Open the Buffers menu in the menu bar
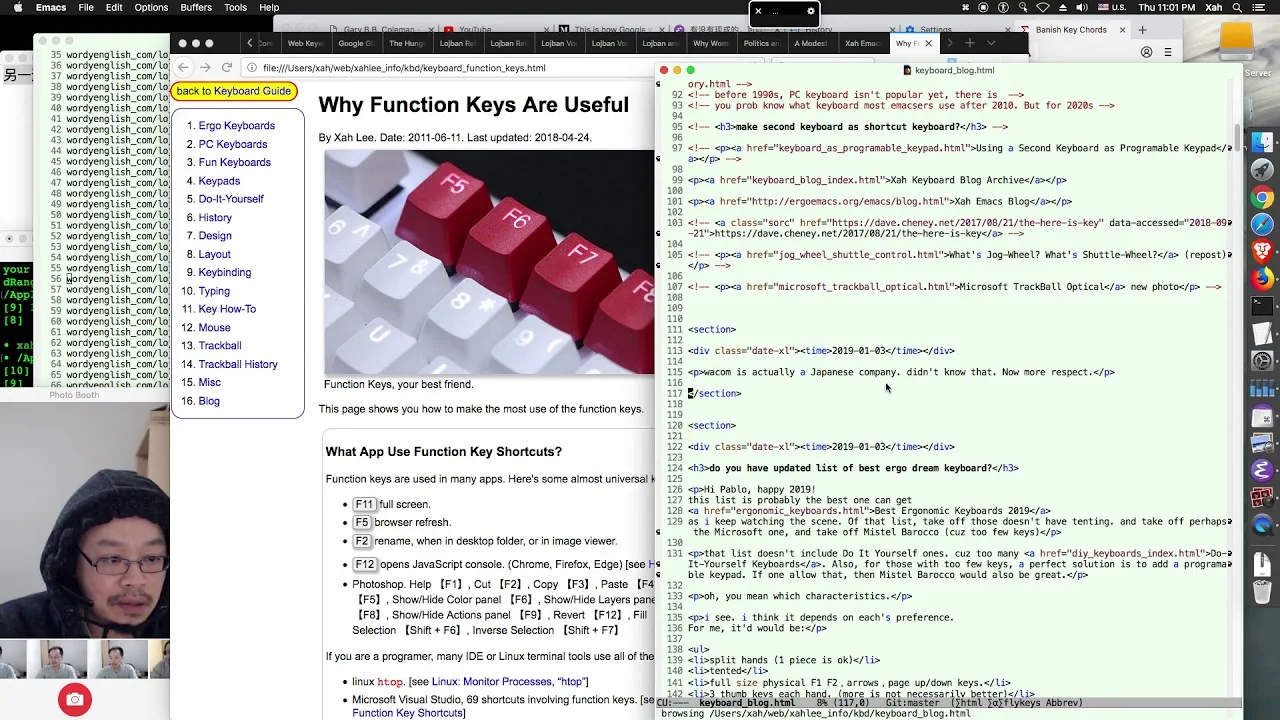The image size is (1280, 720). [196, 8]
